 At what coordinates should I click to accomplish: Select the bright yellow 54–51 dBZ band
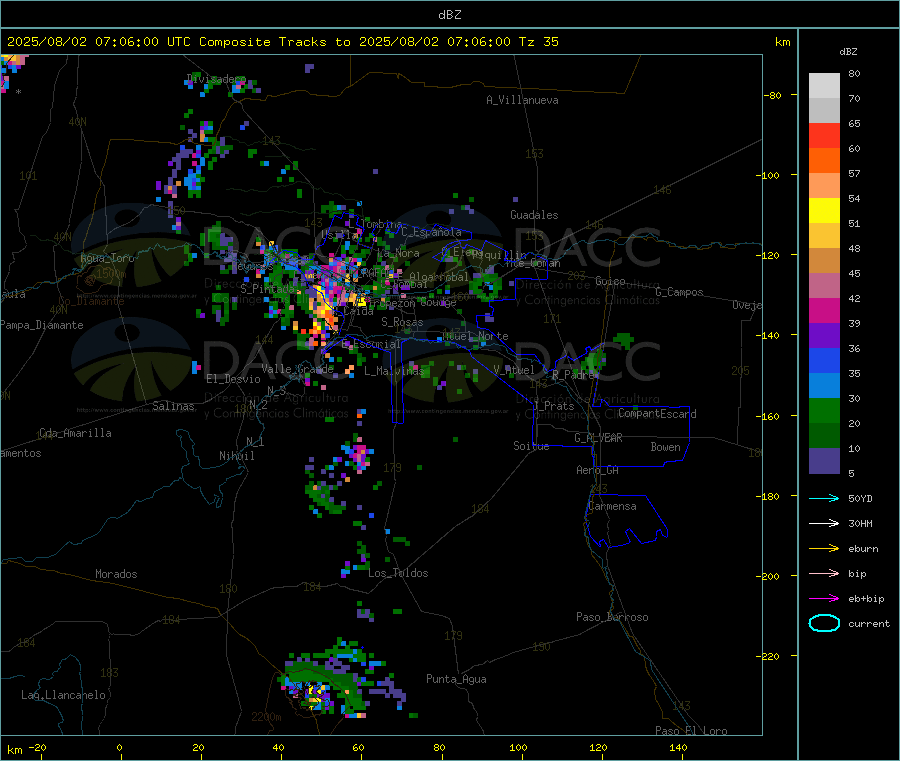[x=824, y=211]
